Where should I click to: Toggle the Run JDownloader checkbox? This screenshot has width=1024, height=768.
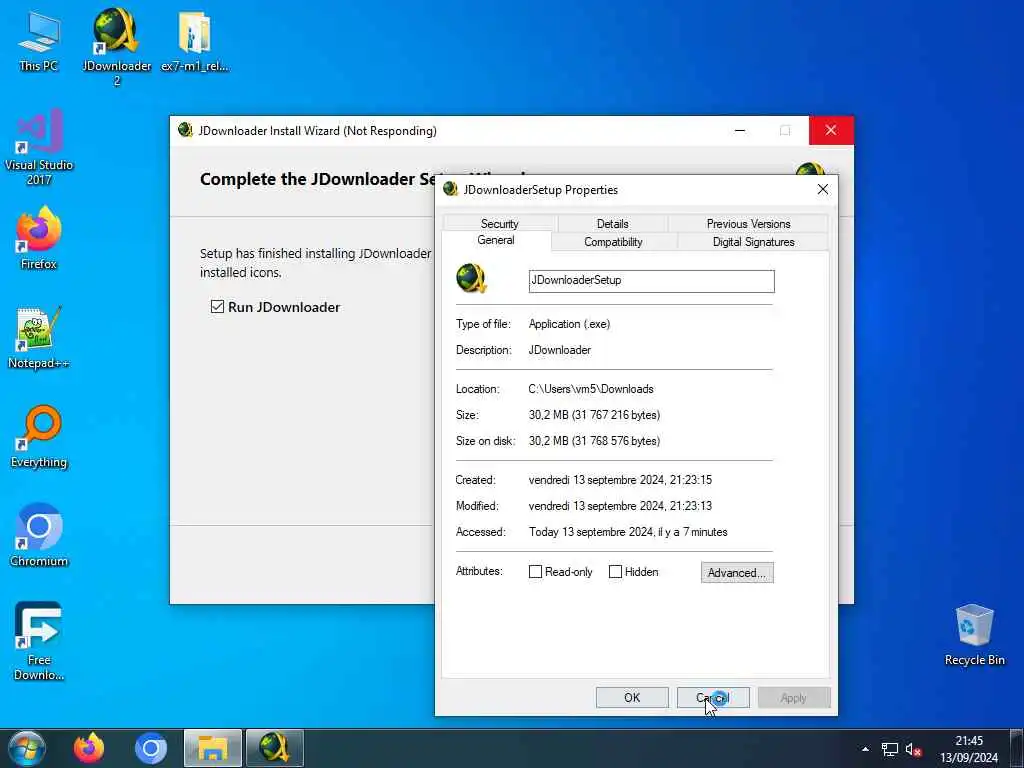217,307
